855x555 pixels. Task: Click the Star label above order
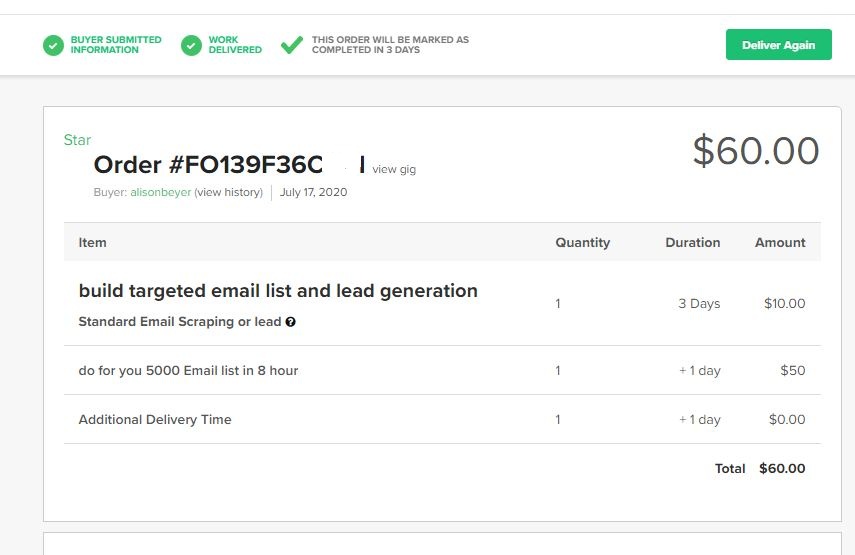point(77,140)
